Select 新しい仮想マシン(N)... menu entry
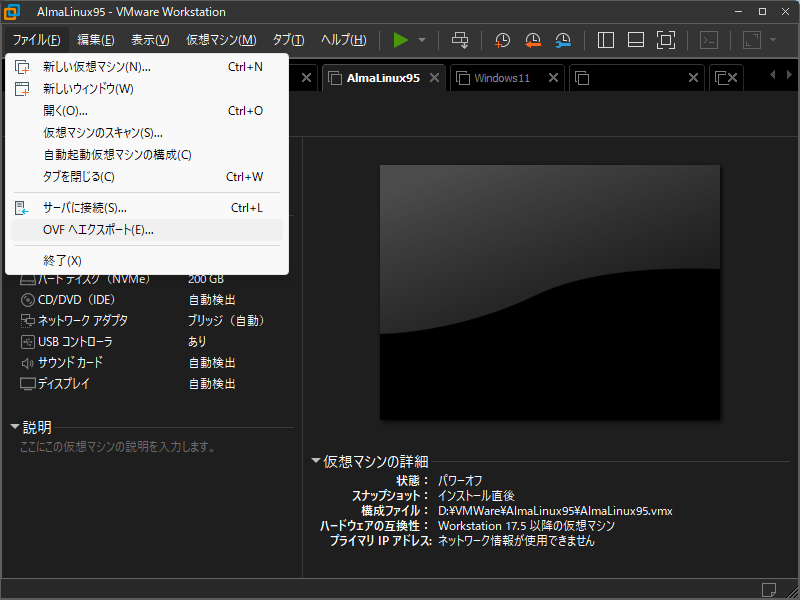The image size is (800, 600). pos(96,67)
